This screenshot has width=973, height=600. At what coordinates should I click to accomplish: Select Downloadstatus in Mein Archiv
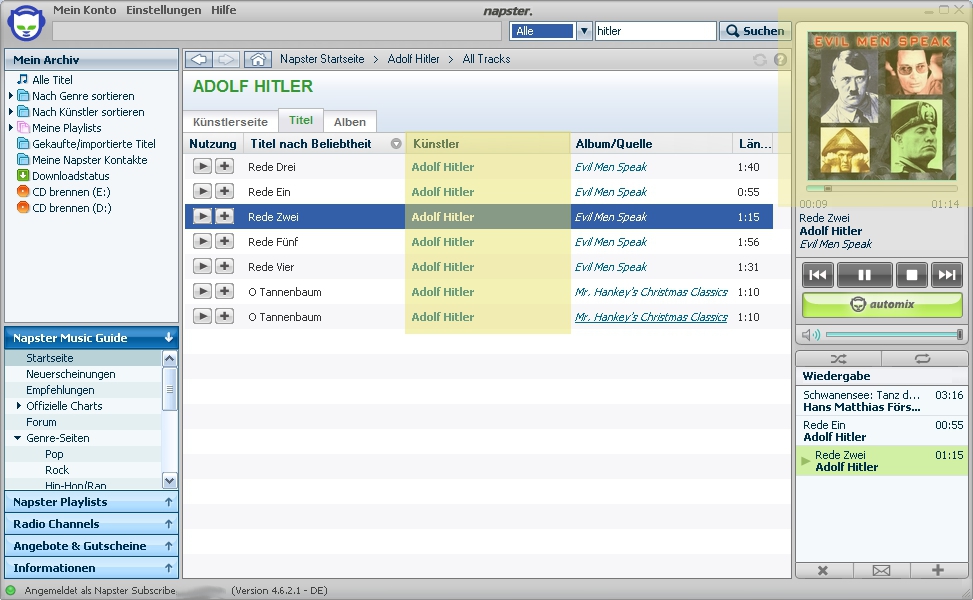click(x=70, y=176)
